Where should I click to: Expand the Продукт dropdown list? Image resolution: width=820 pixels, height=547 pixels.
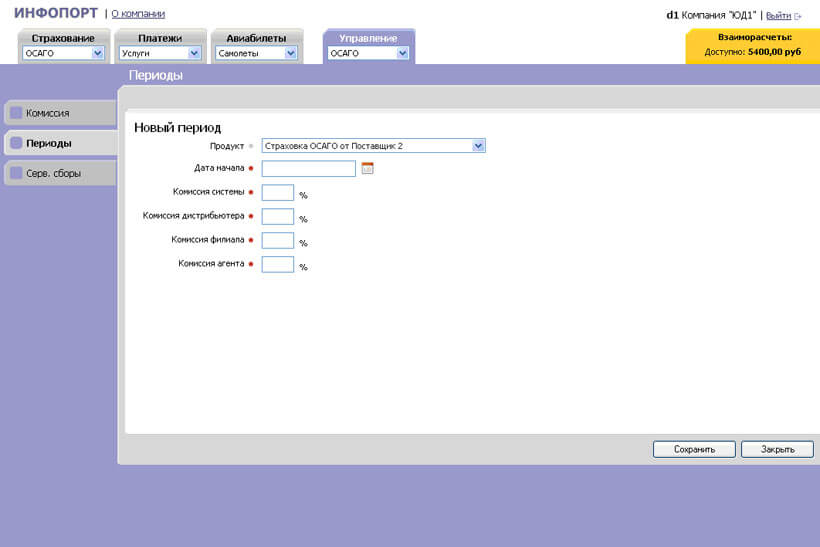tap(478, 146)
